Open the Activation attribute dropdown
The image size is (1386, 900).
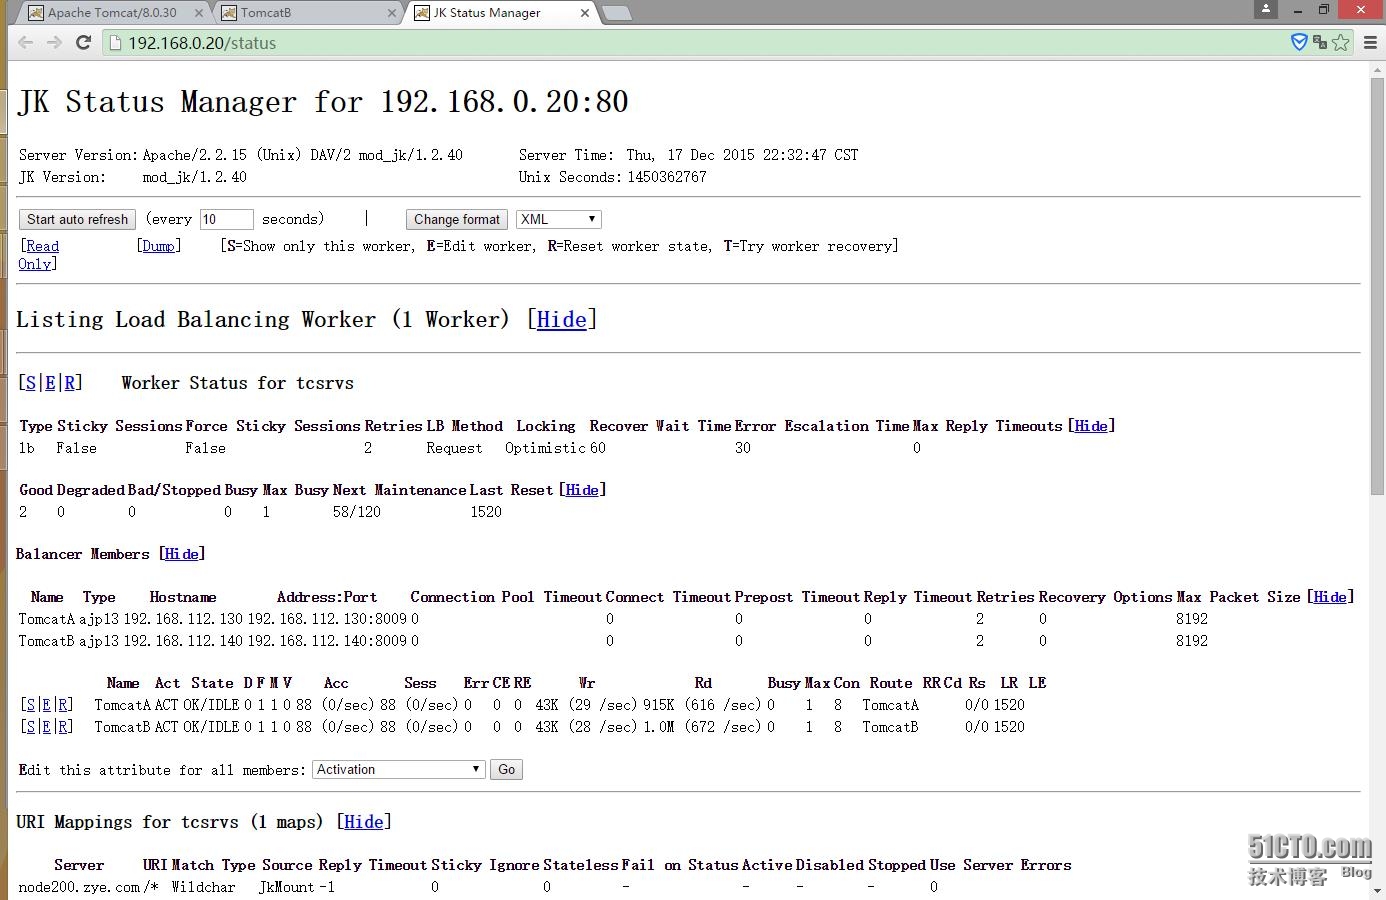[x=399, y=769]
